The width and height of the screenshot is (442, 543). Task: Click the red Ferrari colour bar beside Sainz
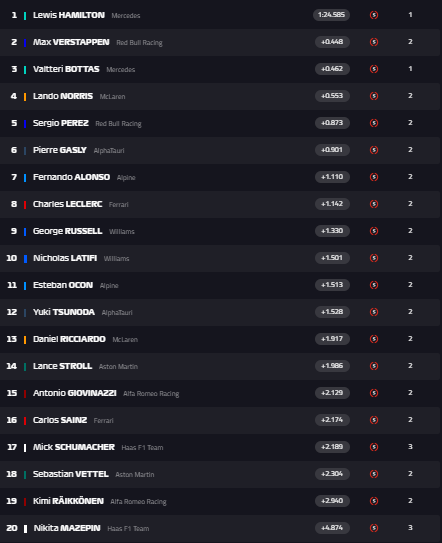25,421
